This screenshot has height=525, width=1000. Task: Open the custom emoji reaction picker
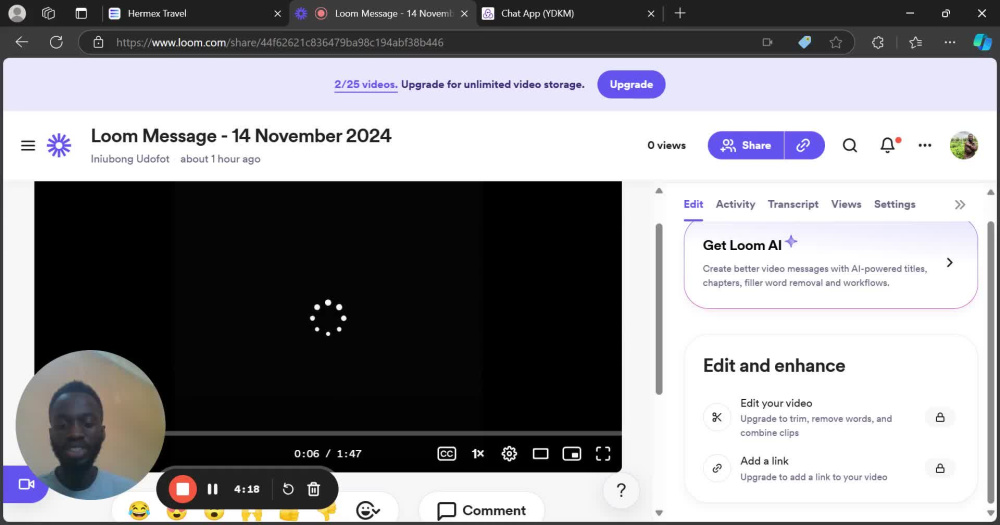coord(368,510)
